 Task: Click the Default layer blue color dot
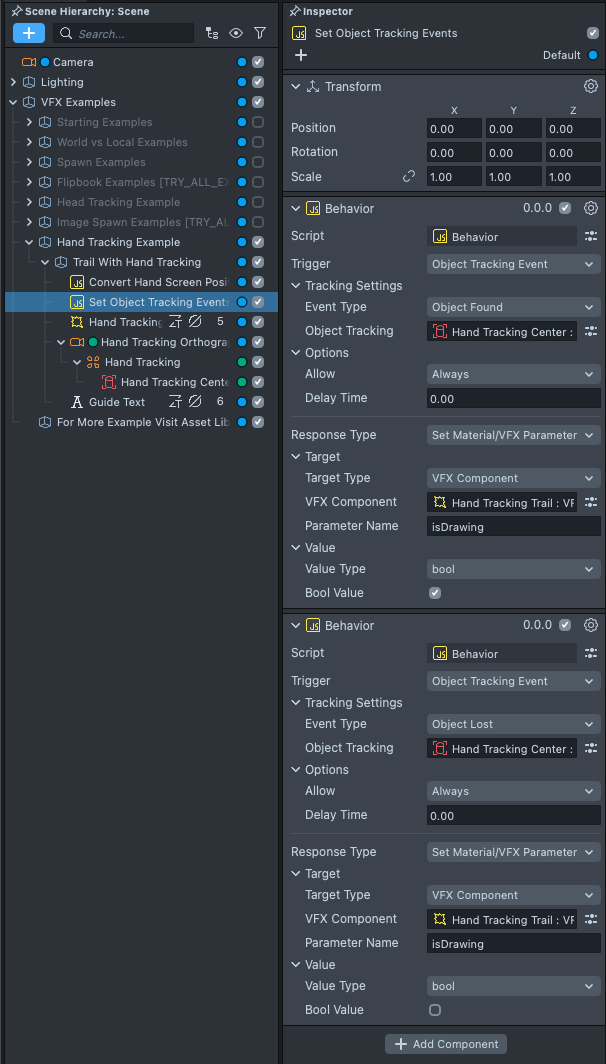tap(593, 55)
